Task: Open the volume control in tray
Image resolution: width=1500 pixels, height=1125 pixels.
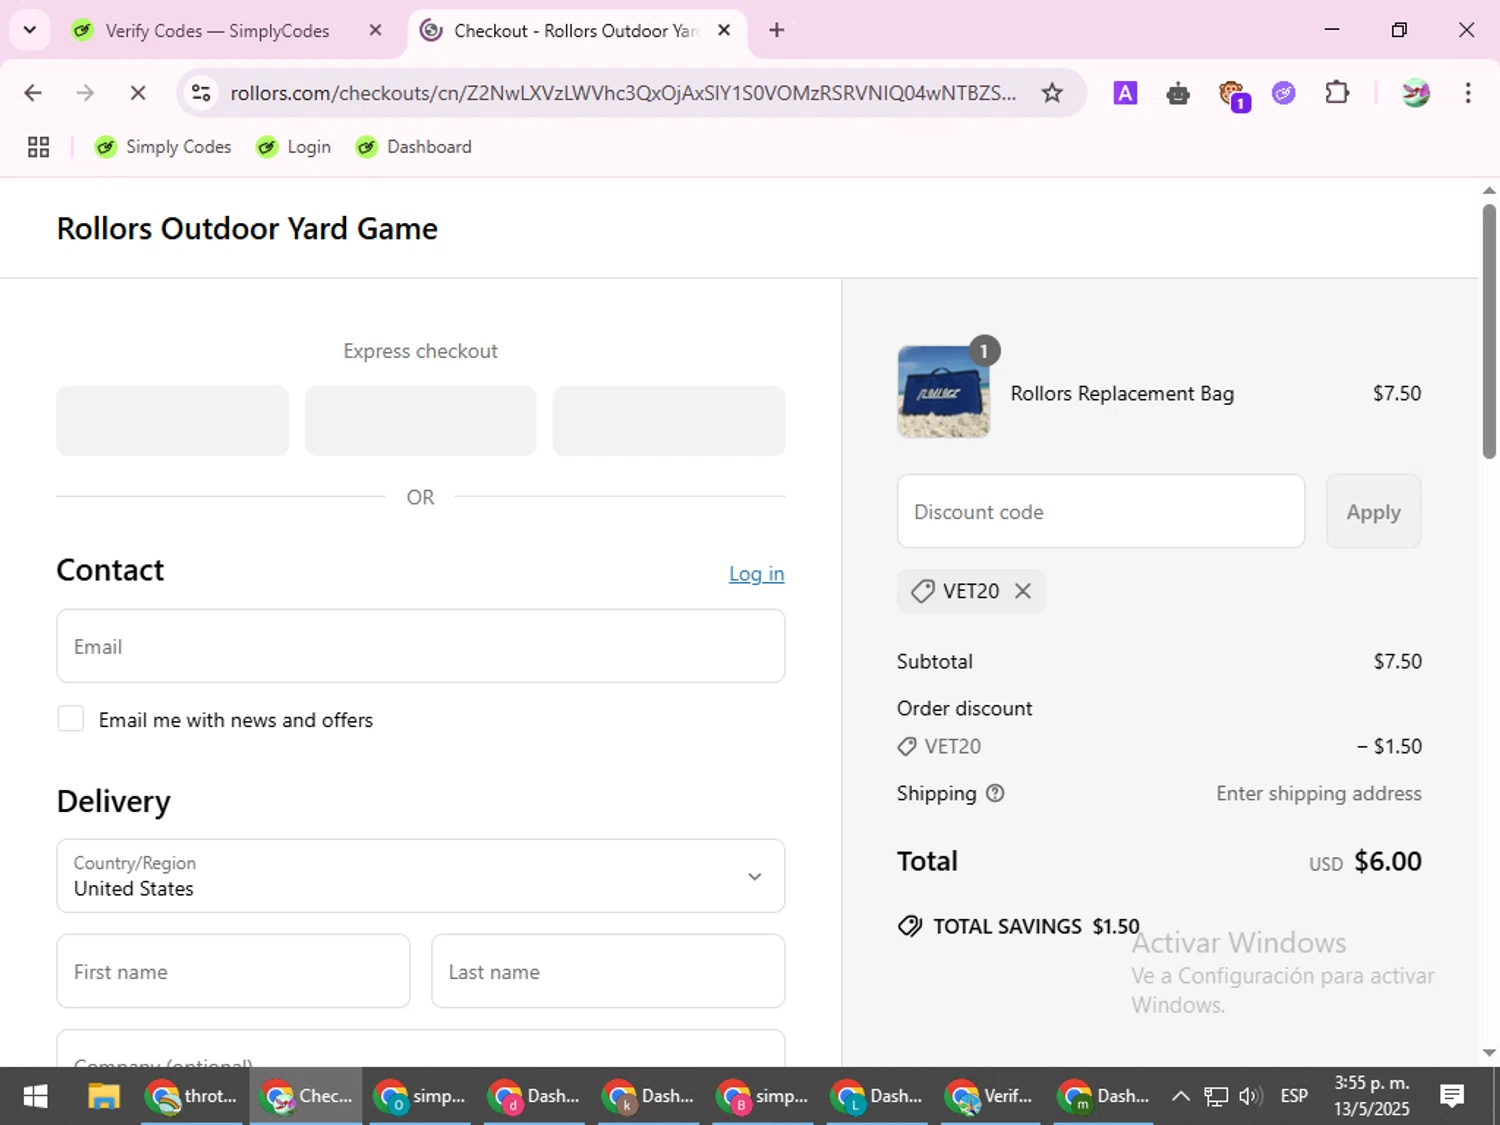Action: [x=1250, y=1097]
